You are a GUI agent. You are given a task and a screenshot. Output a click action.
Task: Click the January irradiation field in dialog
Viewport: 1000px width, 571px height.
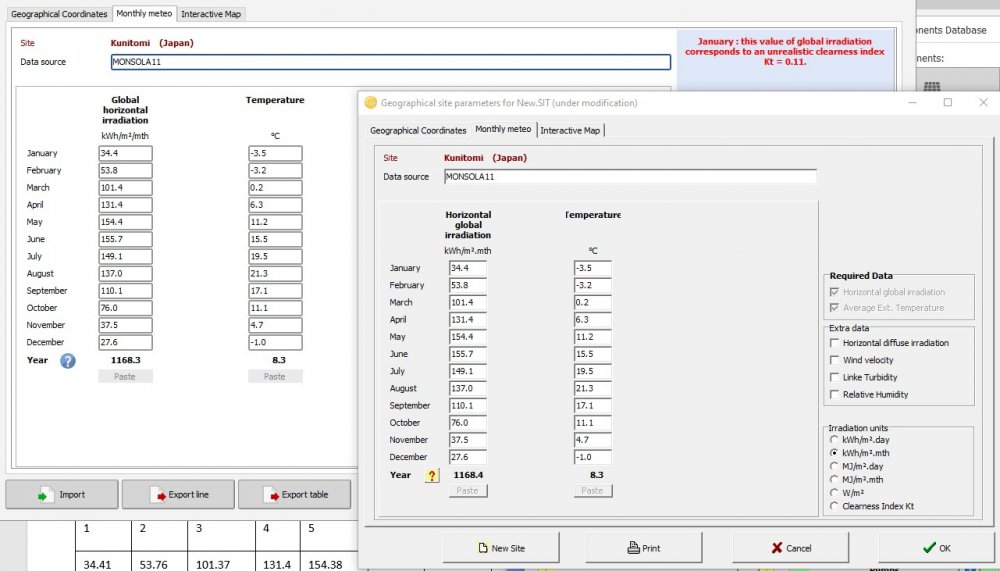pos(468,268)
